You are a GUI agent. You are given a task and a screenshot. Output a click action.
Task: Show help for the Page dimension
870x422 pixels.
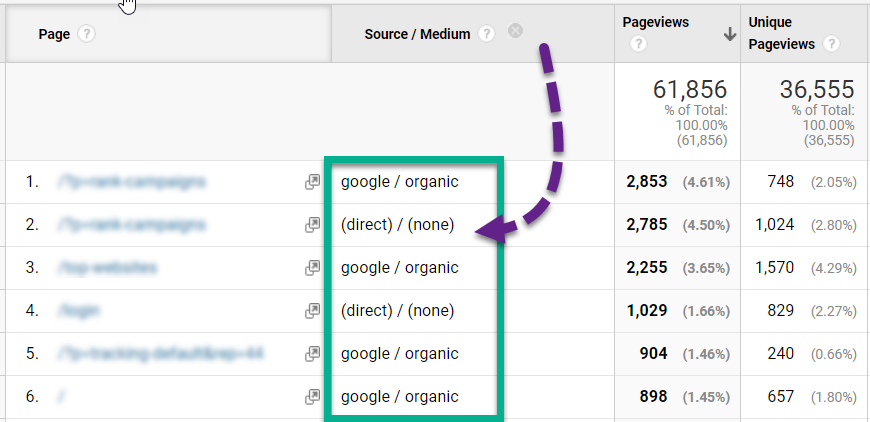pos(87,34)
